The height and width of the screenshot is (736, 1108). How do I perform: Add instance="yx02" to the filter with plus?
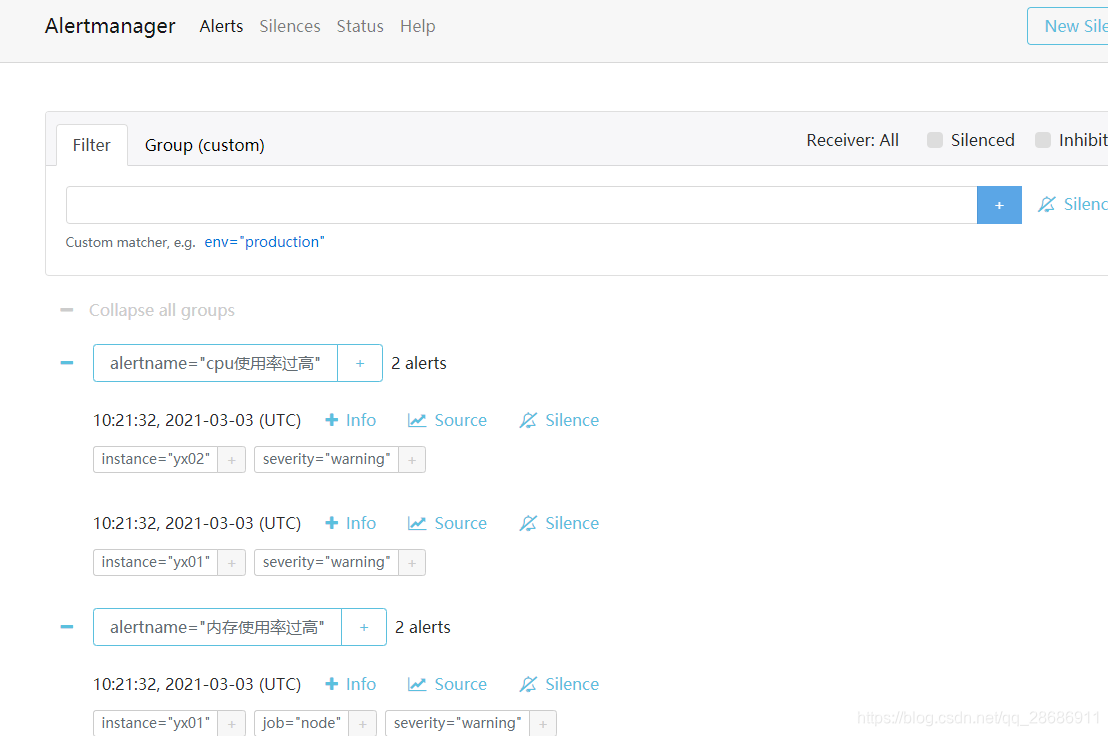coord(232,460)
